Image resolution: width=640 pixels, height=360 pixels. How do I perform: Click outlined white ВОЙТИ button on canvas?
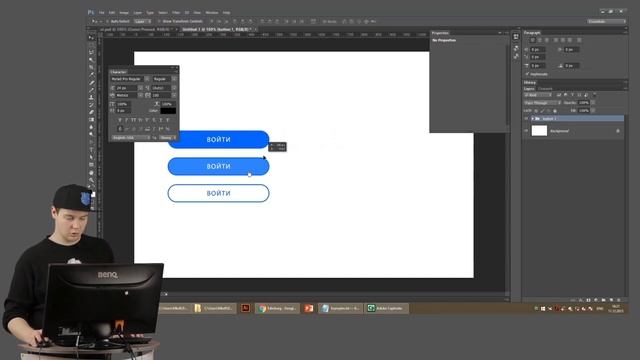click(x=219, y=193)
